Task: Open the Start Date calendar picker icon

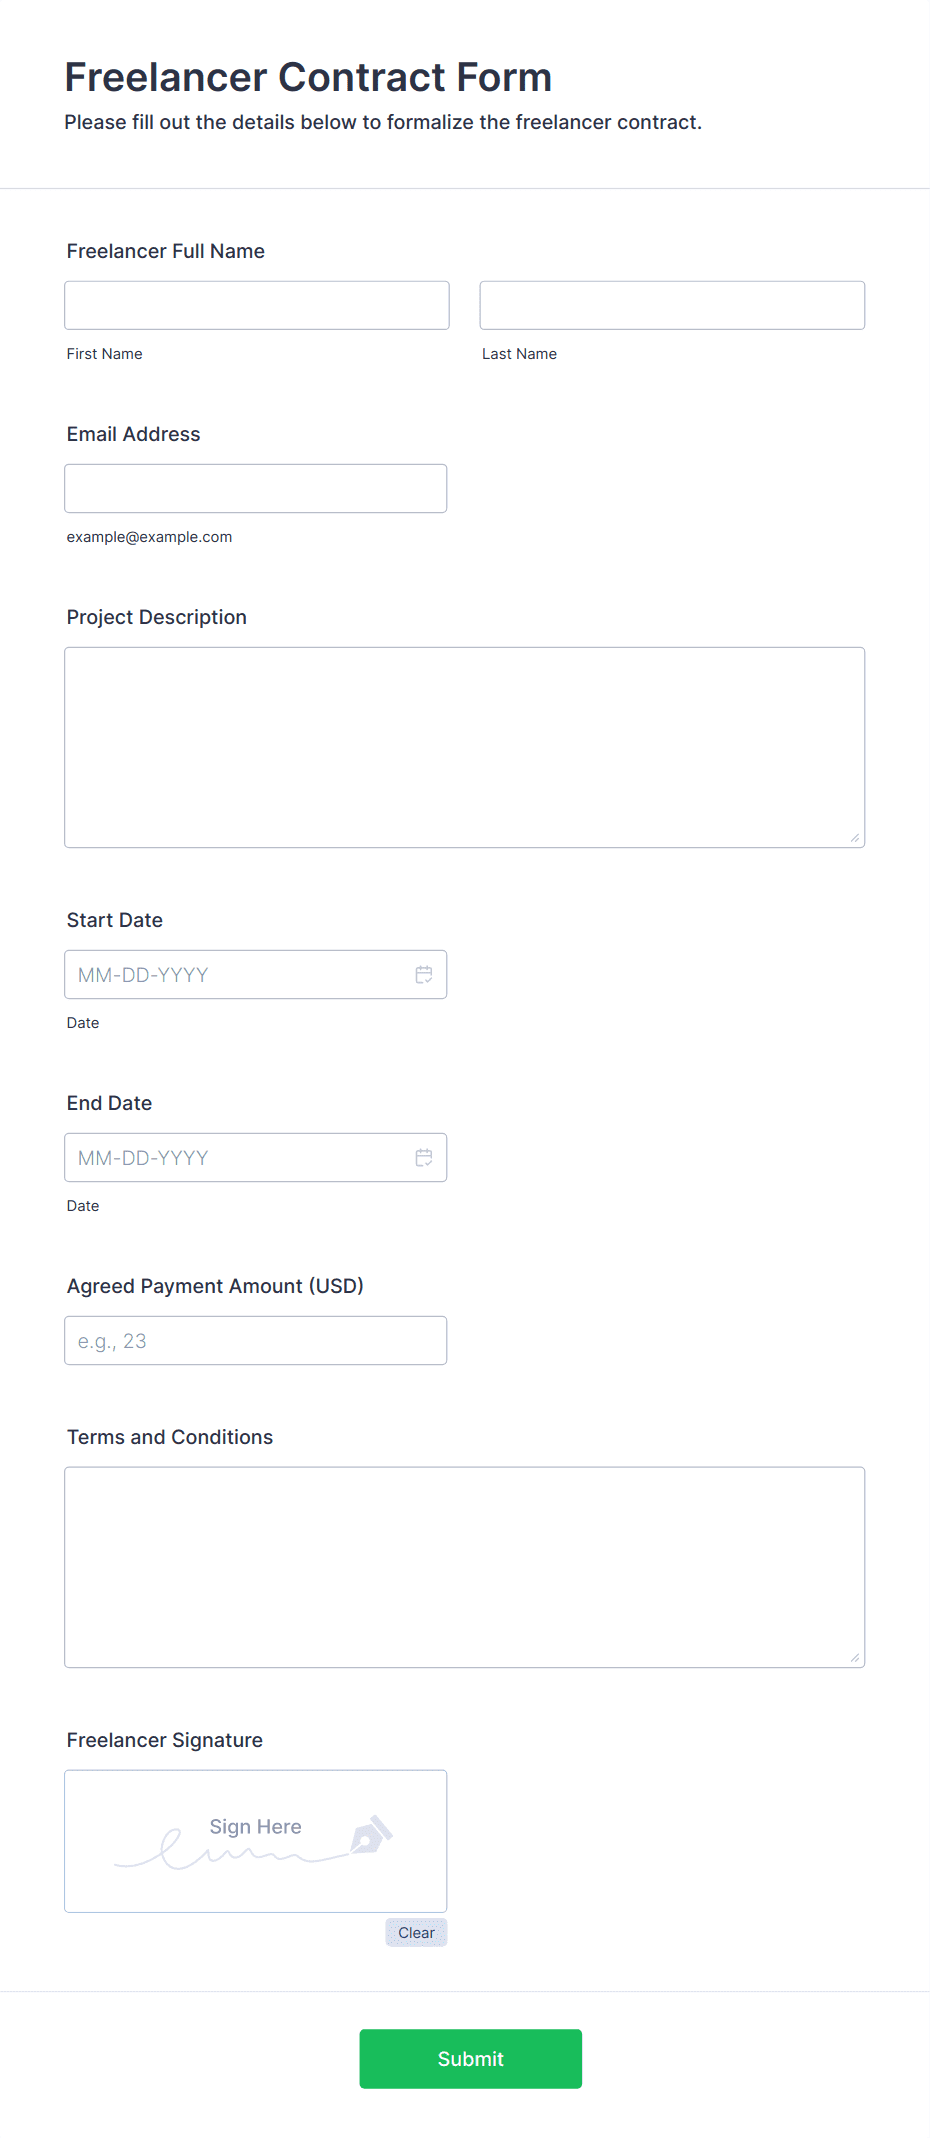Action: tap(424, 975)
